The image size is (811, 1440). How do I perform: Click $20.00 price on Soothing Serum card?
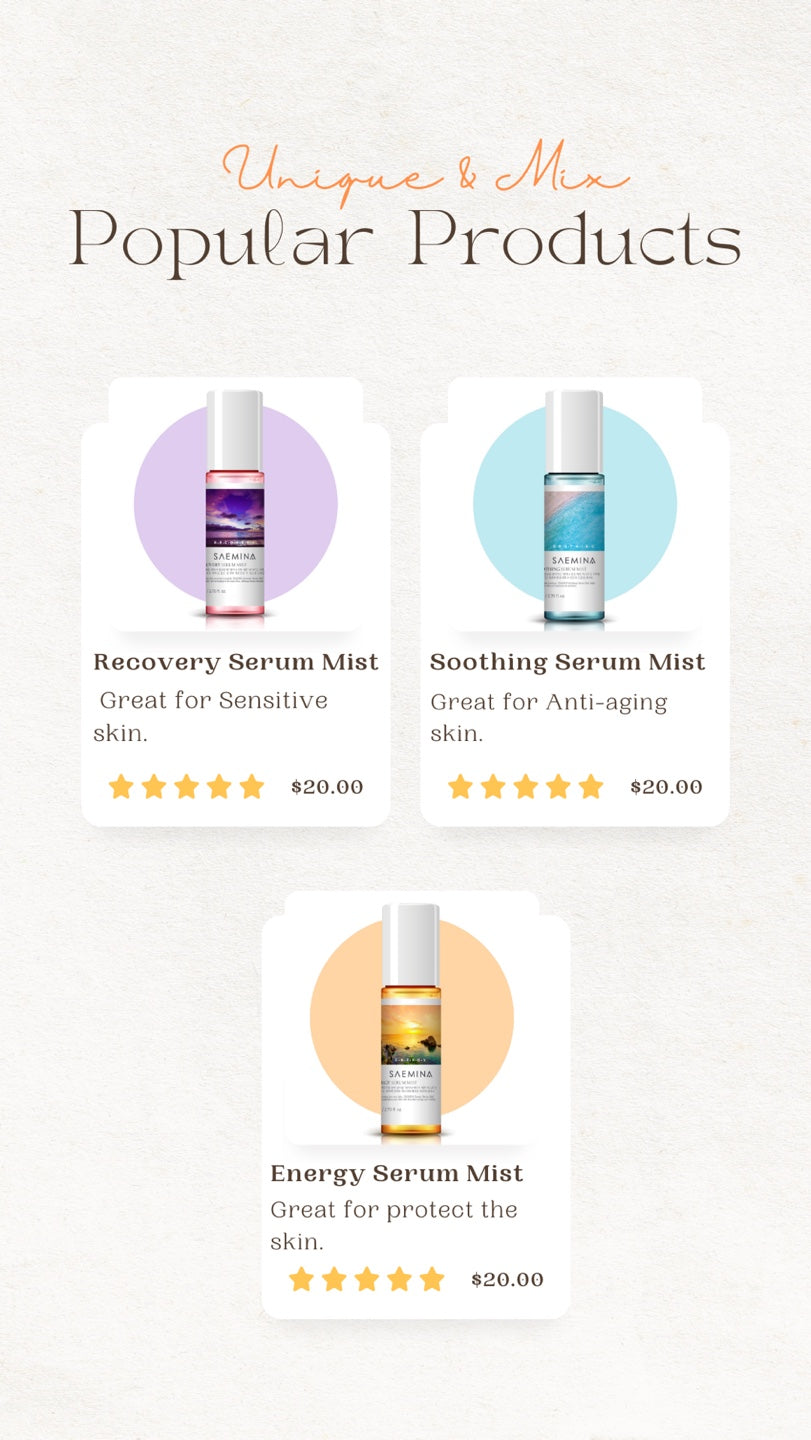[666, 787]
